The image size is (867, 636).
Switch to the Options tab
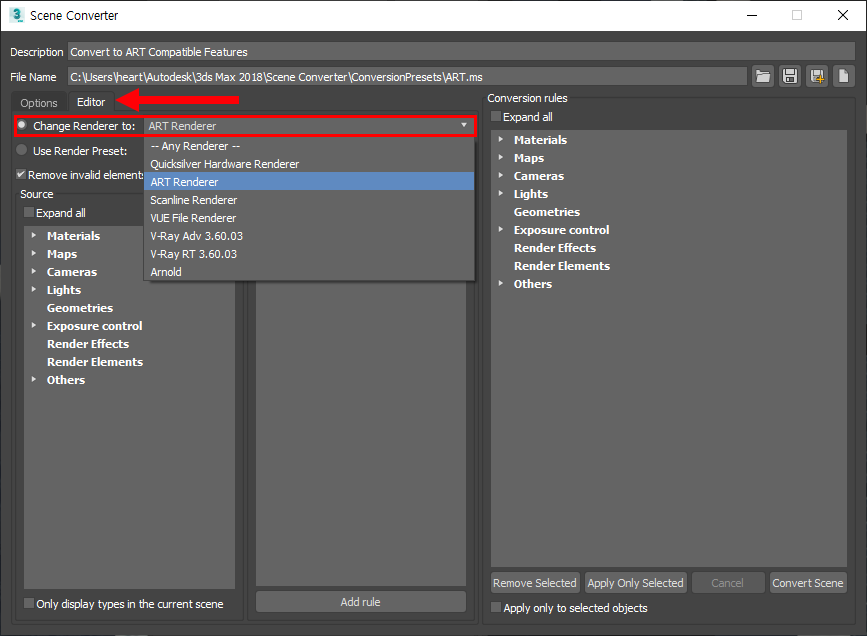coord(39,103)
